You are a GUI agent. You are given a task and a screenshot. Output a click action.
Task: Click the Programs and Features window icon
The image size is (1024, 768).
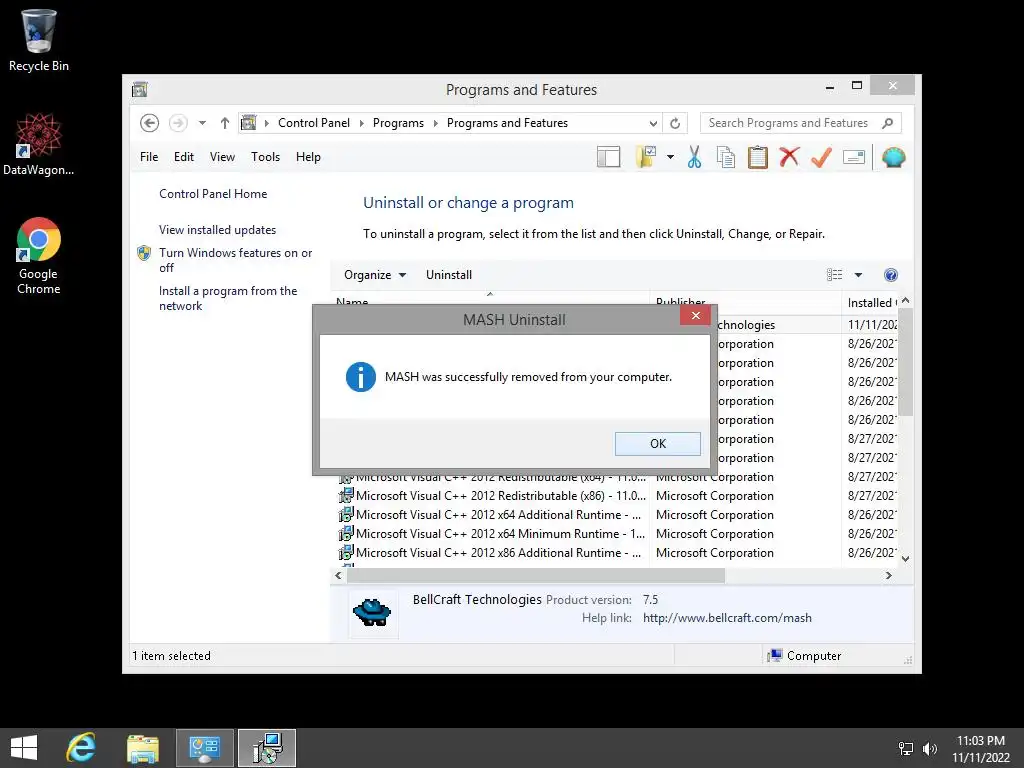click(140, 89)
